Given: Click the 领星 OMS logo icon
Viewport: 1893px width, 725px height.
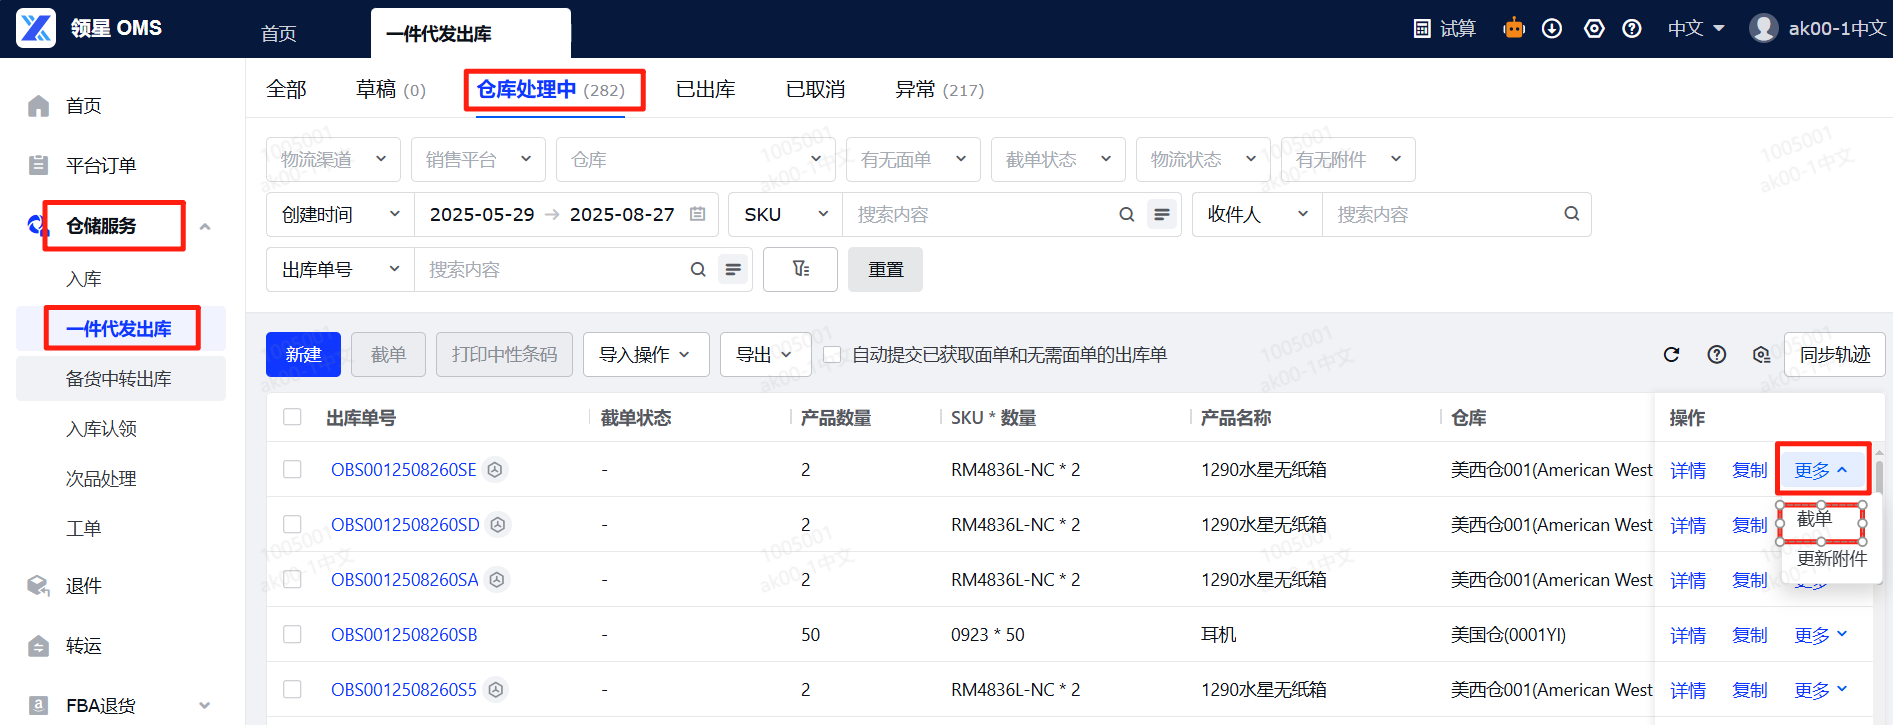Looking at the screenshot, I should 36,28.
